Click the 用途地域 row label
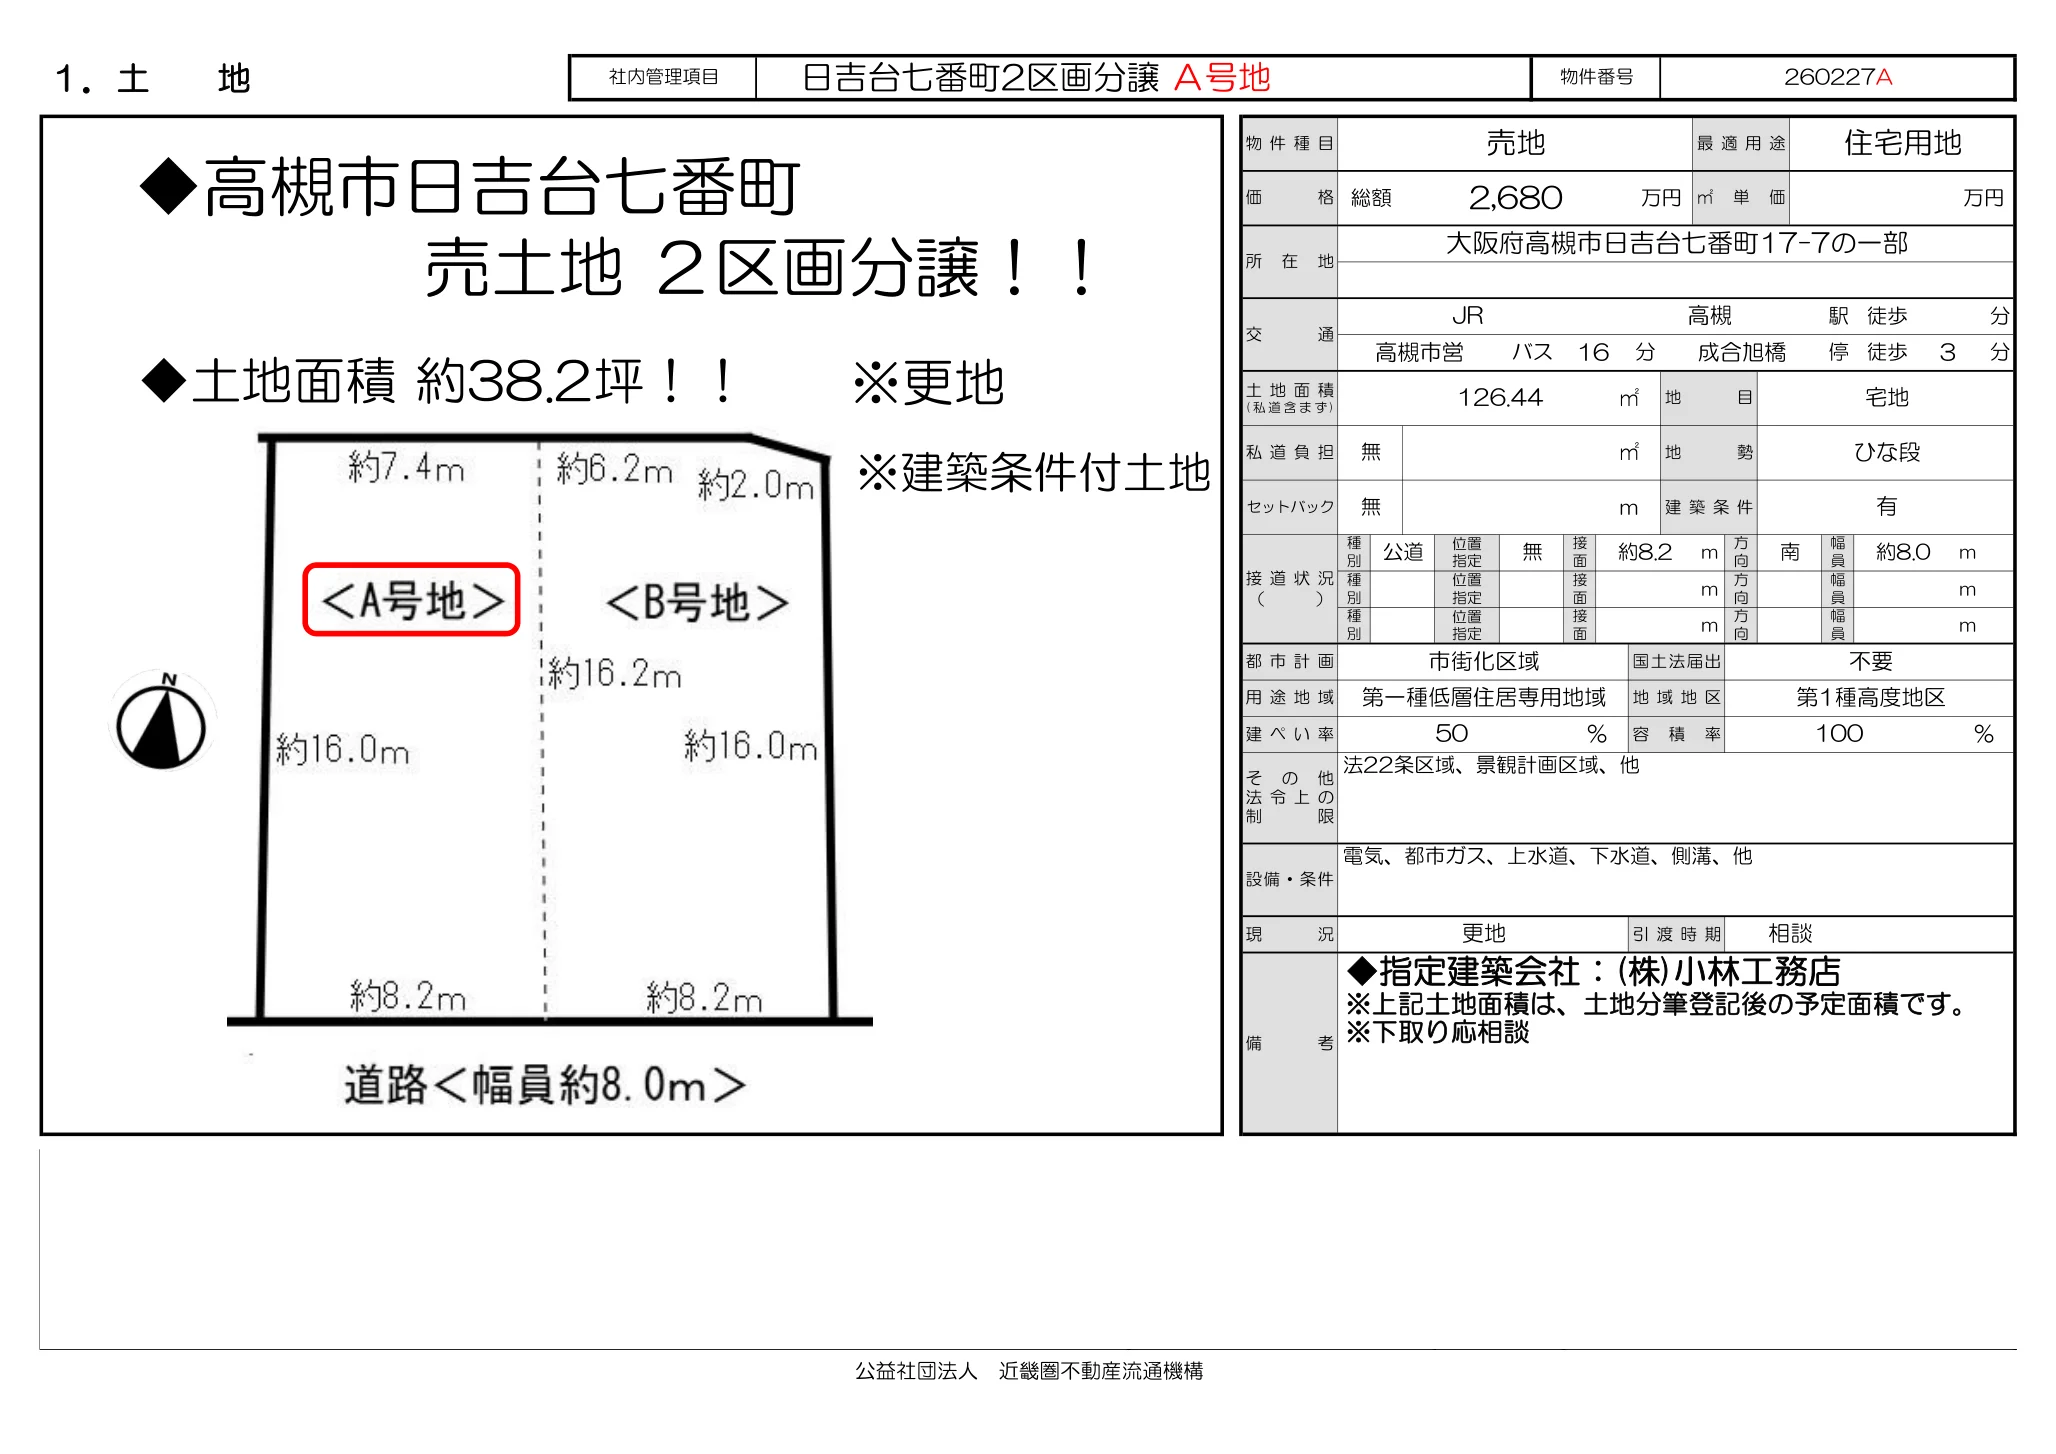Viewport: 2056px width, 1454px height. [1289, 697]
